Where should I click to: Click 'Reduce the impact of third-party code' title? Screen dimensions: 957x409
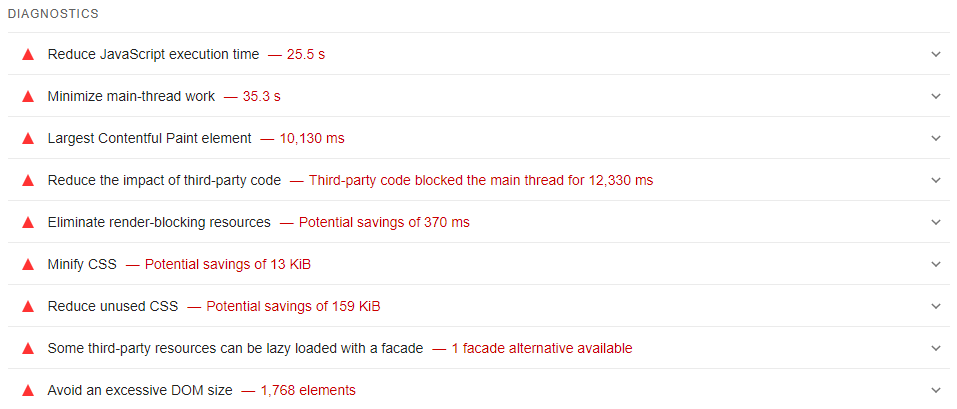click(164, 180)
